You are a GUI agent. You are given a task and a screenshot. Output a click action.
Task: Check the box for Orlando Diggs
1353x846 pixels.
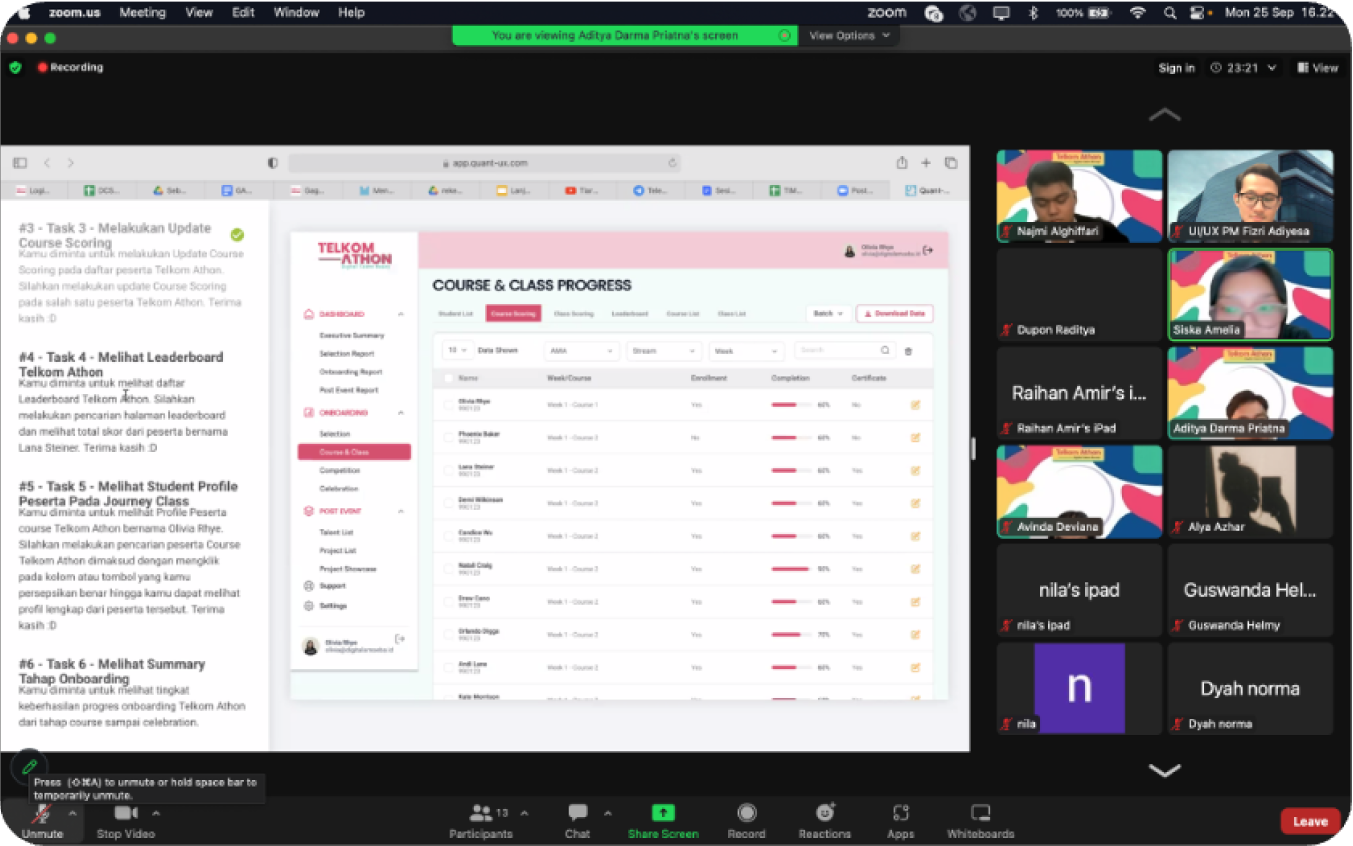(448, 634)
